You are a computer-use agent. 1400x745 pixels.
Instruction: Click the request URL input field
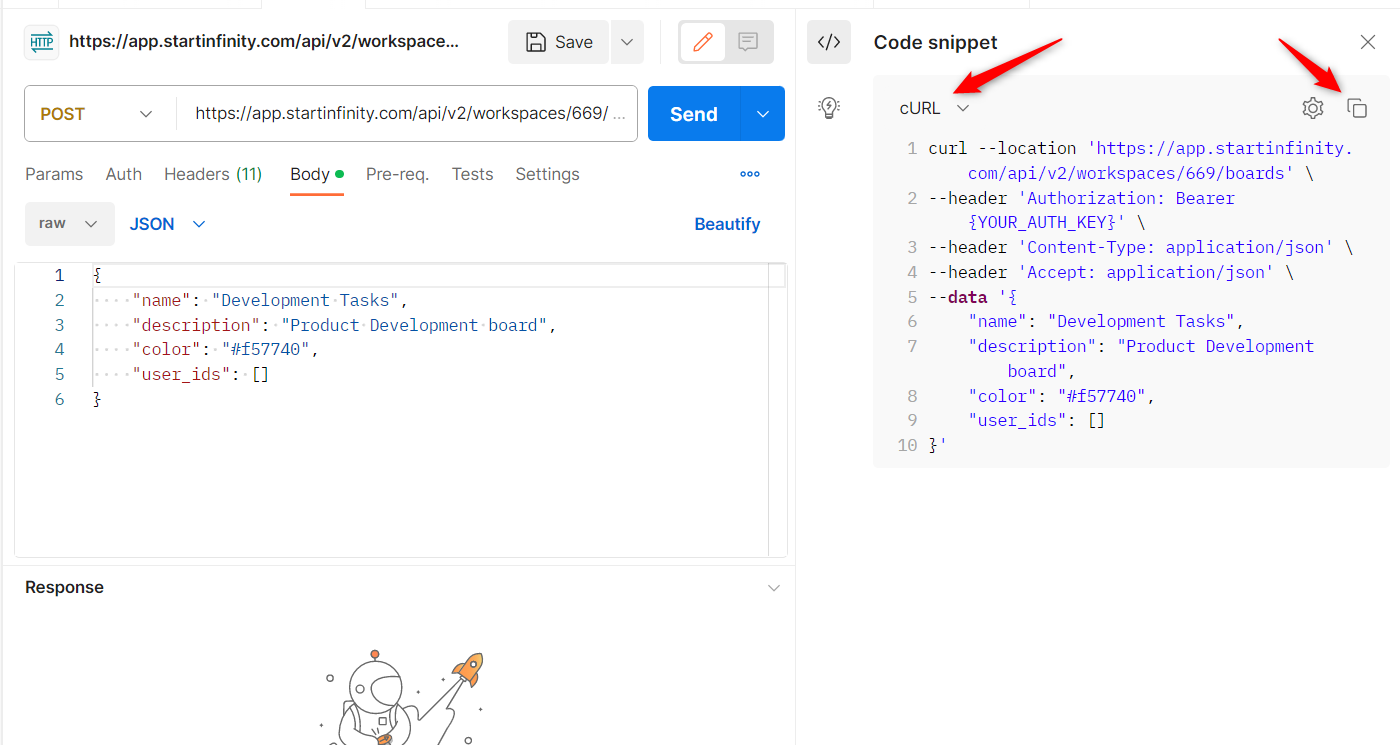tap(407, 114)
